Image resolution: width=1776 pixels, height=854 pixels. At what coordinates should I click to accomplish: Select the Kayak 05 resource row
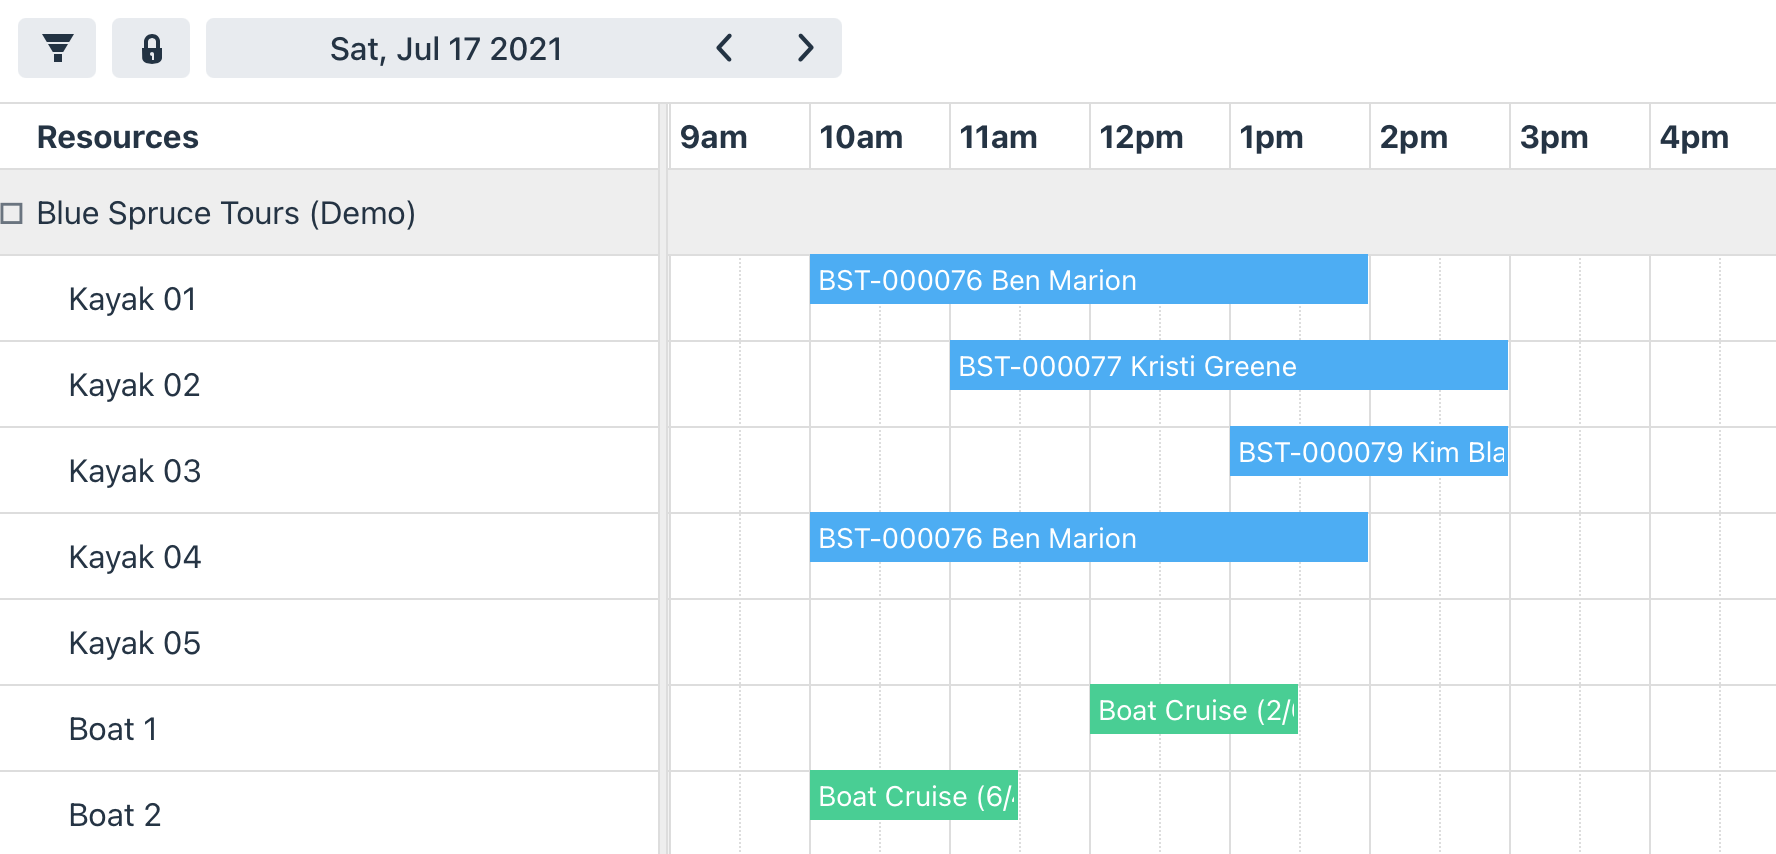329,643
